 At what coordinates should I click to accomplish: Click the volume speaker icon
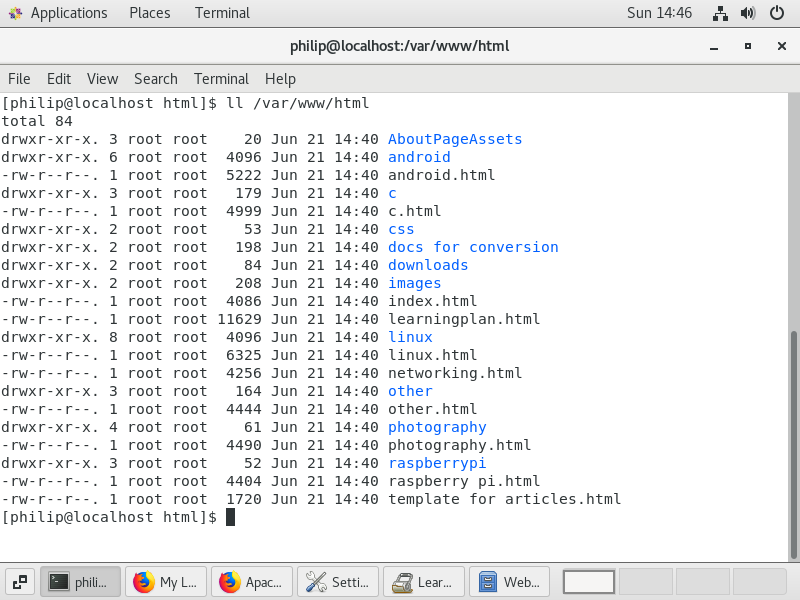747,13
